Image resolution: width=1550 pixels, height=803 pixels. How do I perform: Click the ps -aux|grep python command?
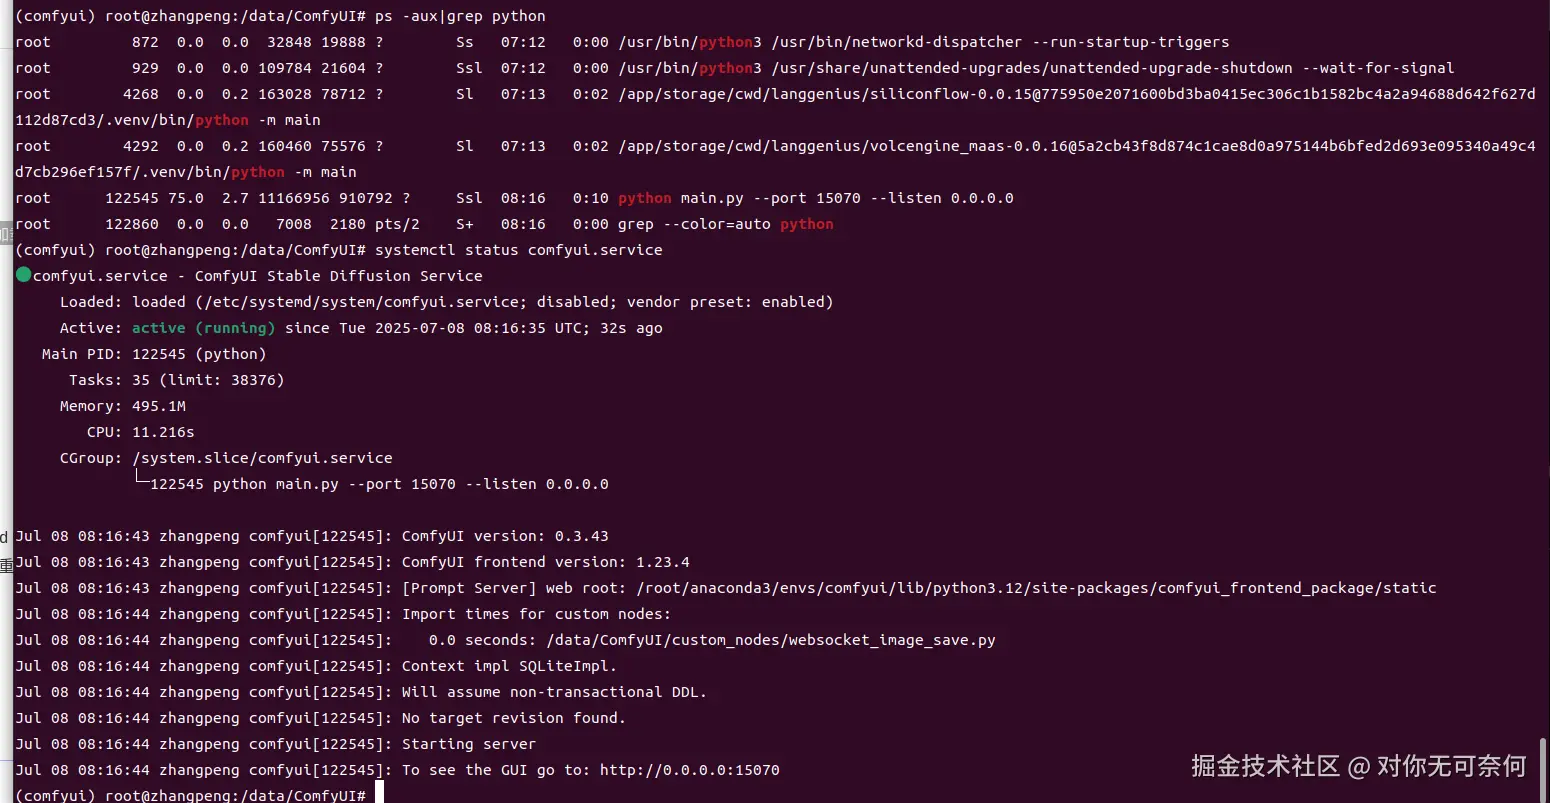coord(460,16)
